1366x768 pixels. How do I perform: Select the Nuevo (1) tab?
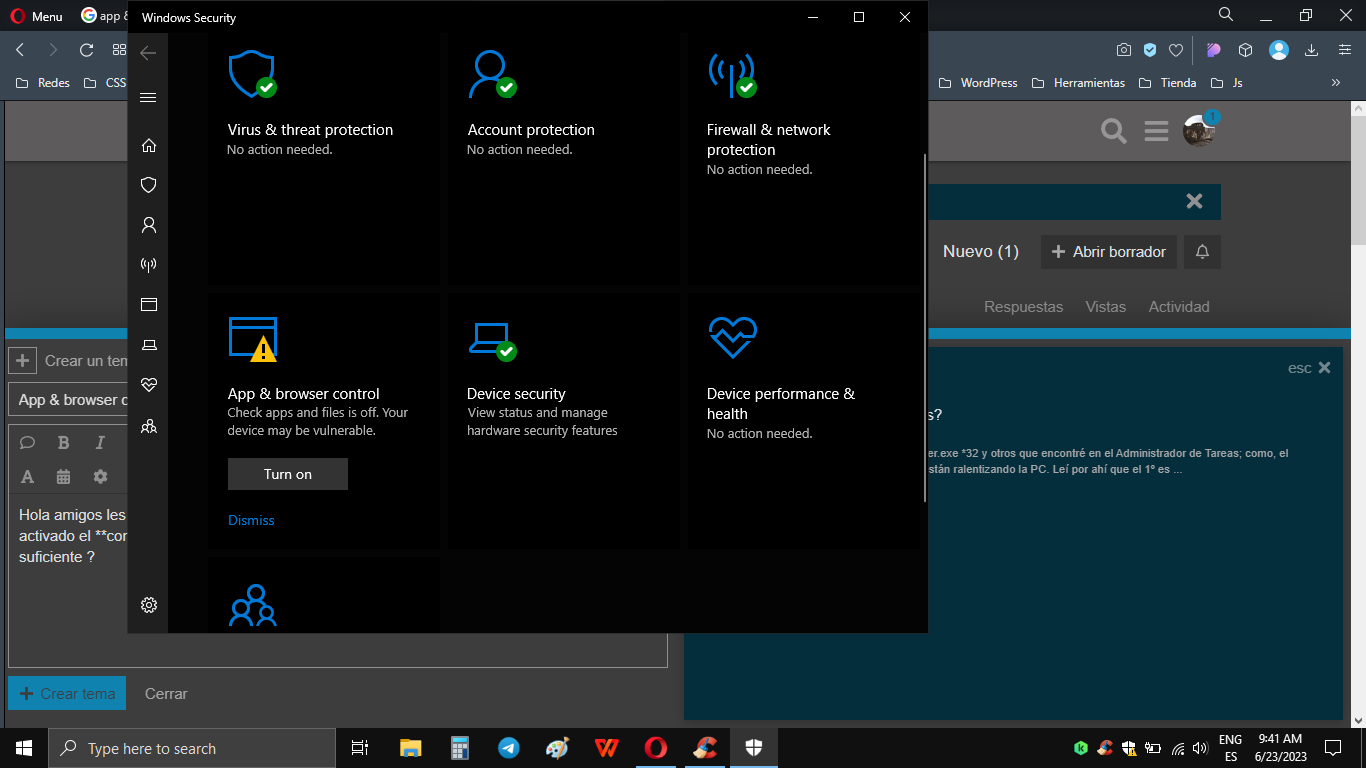980,252
